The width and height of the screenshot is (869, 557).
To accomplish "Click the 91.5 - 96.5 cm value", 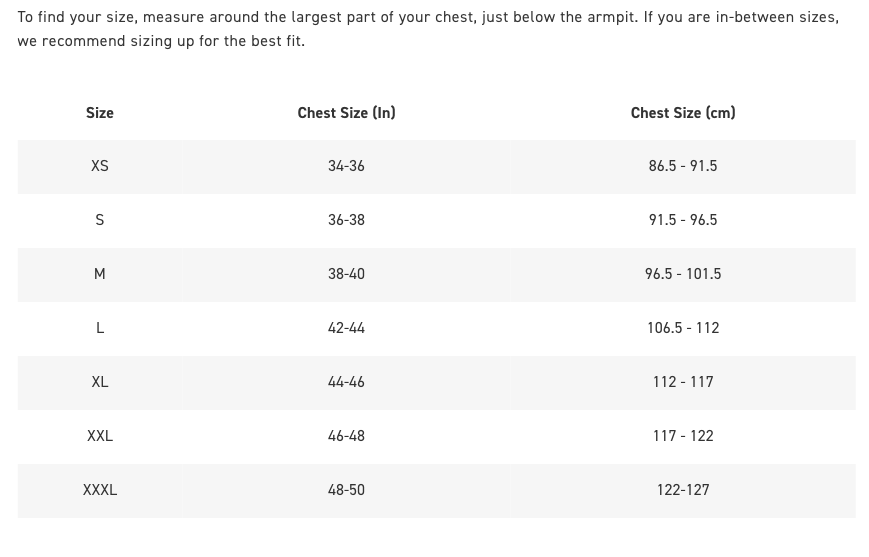I will pos(683,220).
